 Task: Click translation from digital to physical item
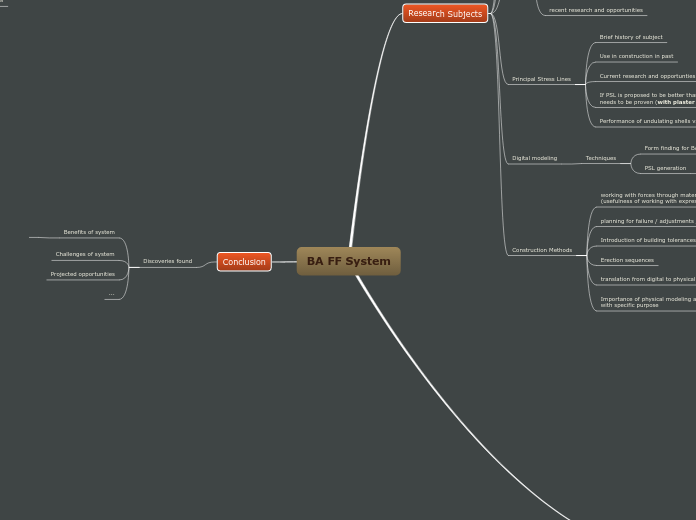[x=648, y=279]
